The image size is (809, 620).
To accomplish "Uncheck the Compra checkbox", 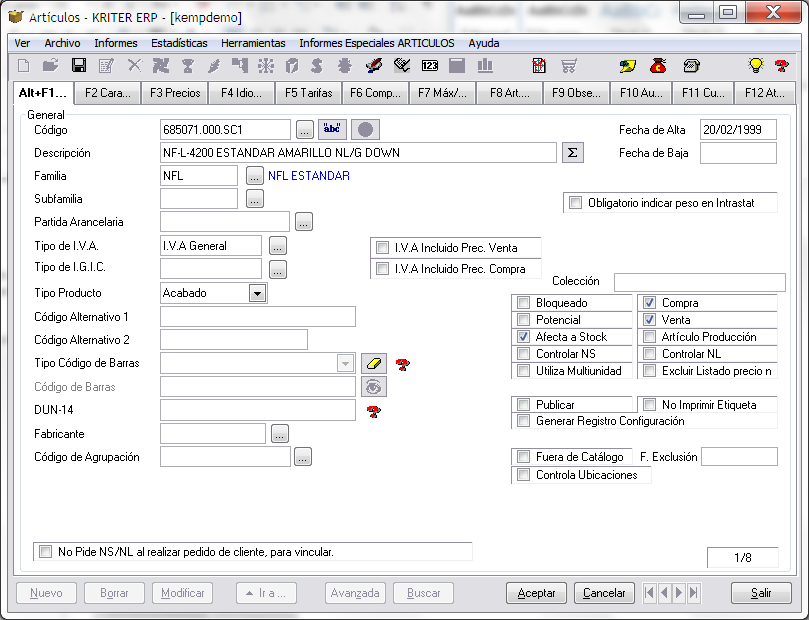I will pyautogui.click(x=650, y=303).
